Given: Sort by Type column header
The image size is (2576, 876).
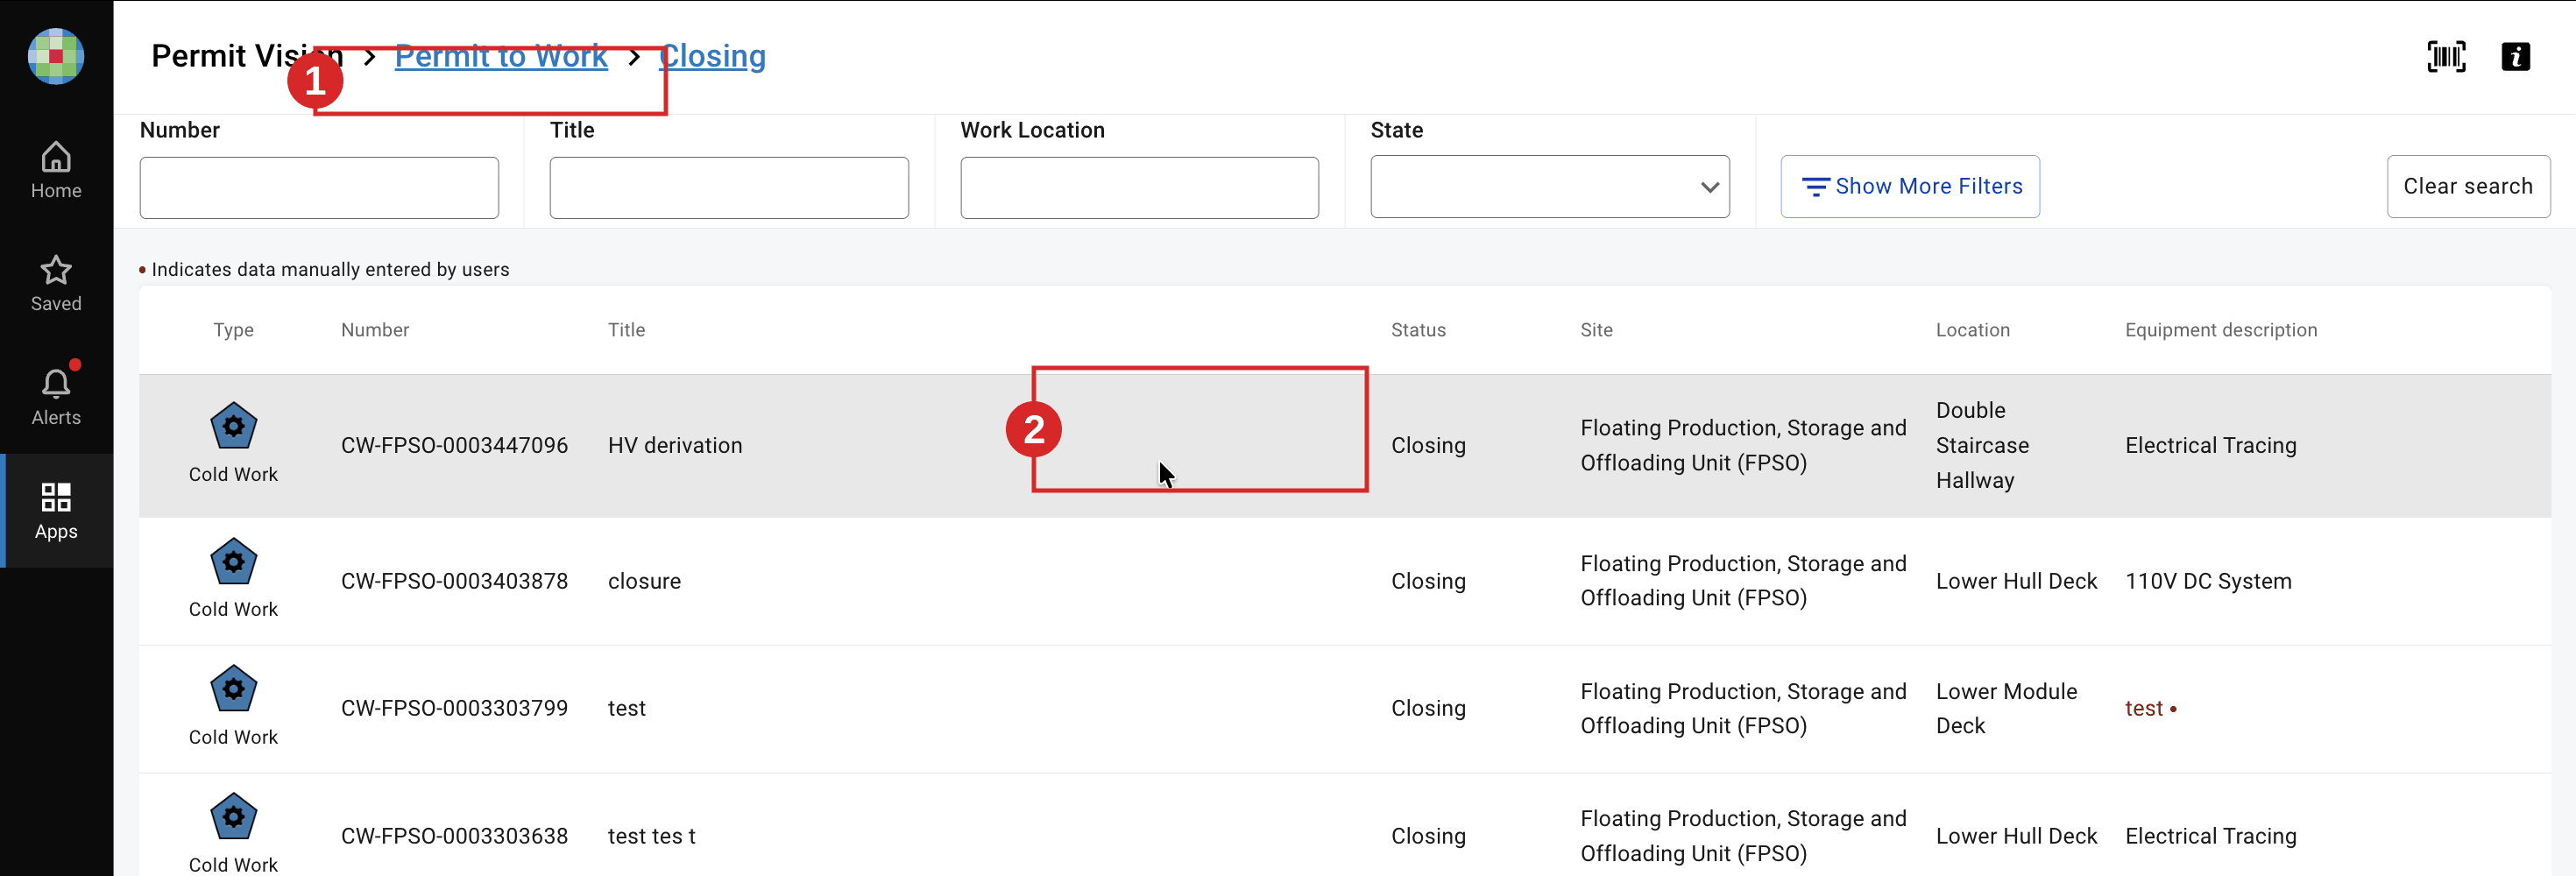Looking at the screenshot, I should point(233,330).
